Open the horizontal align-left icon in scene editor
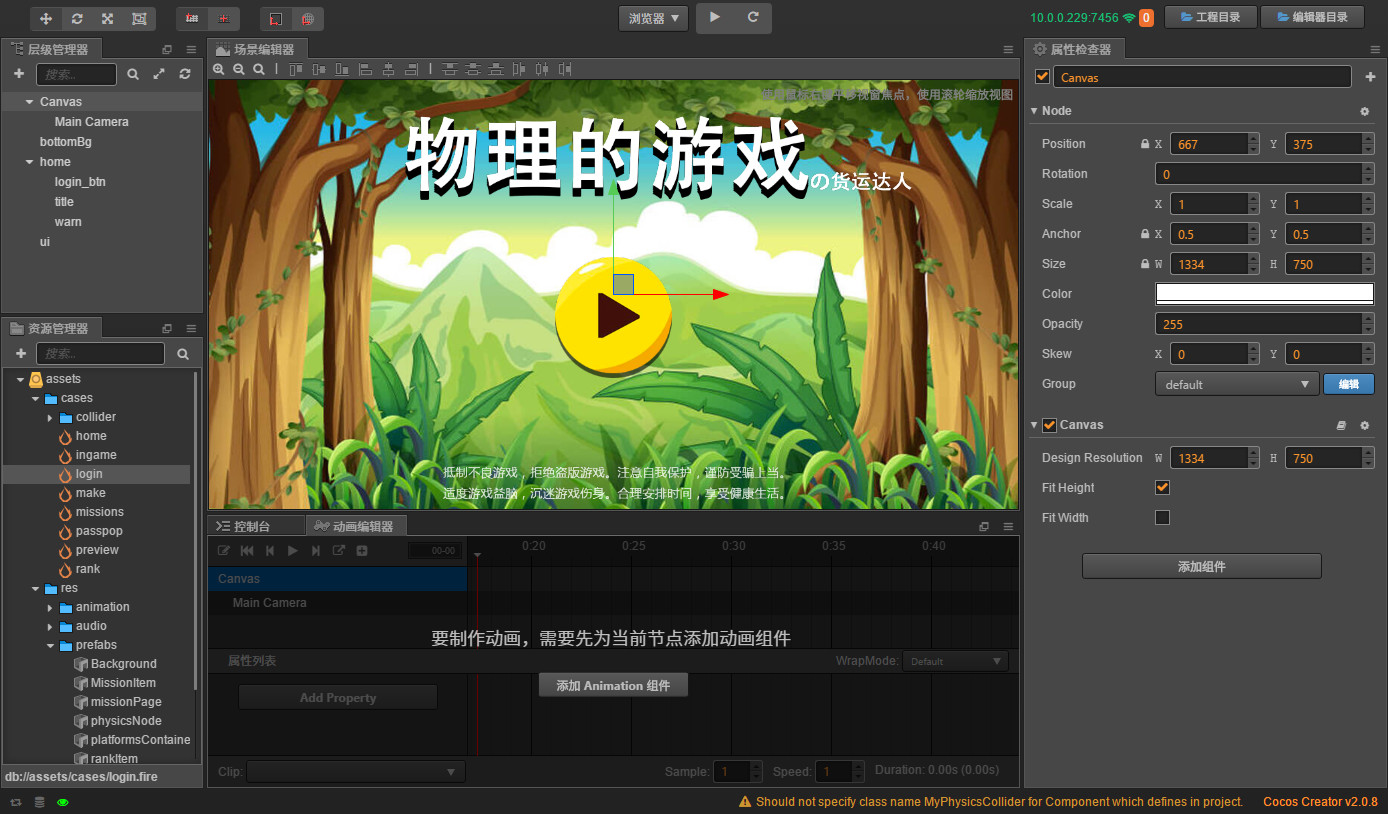 click(x=366, y=70)
